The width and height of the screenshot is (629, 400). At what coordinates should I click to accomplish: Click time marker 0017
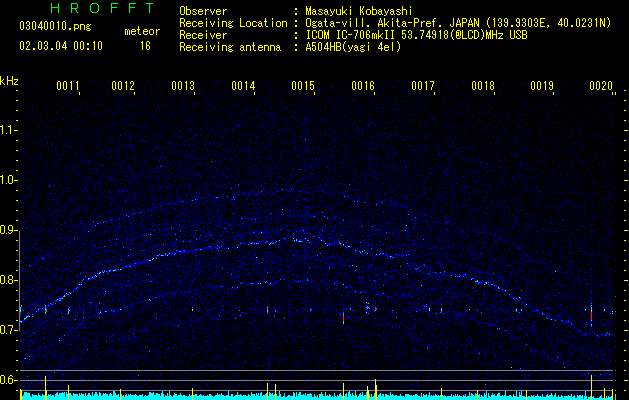(423, 86)
